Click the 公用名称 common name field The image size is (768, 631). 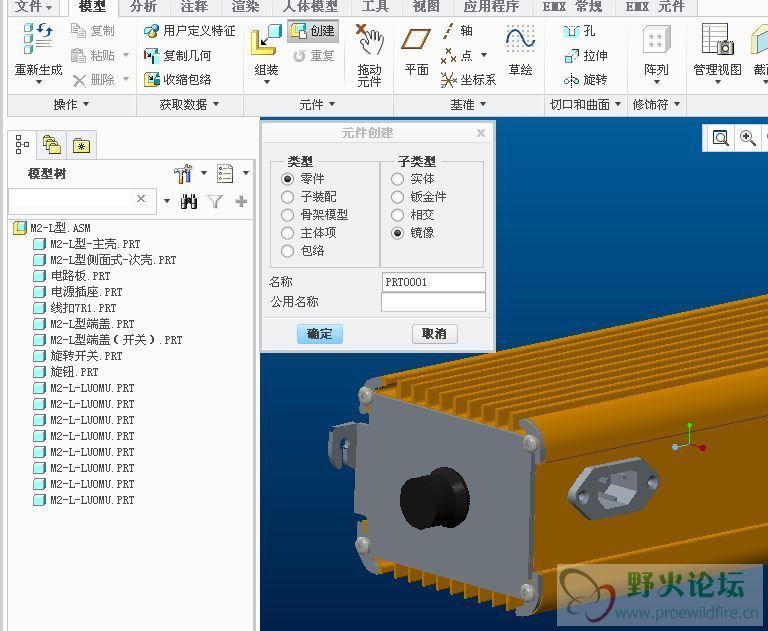(x=433, y=302)
